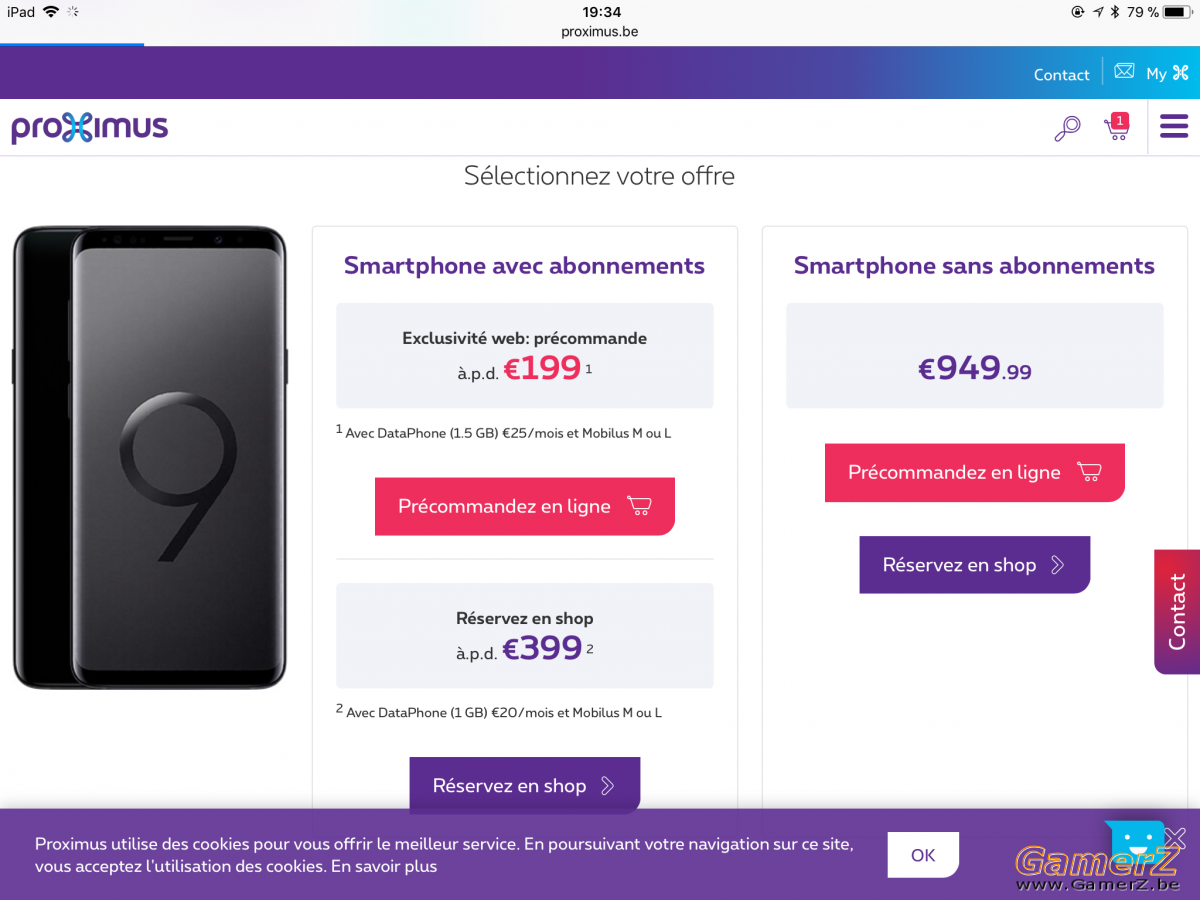This screenshot has height=900, width=1200.
Task: Select the €199 web-exclusive preorder box
Action: 525,356
